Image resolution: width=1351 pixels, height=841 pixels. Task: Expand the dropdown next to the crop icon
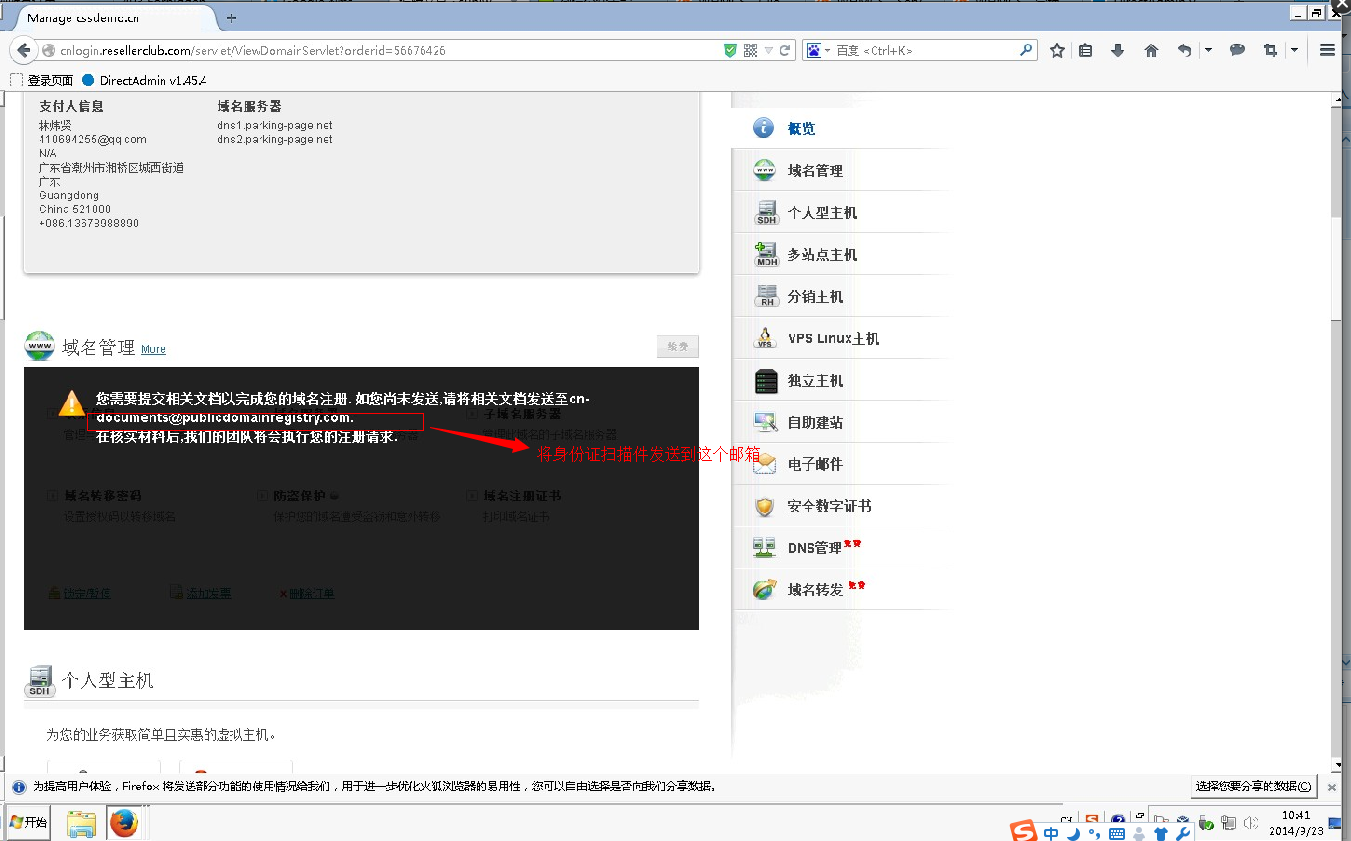click(x=1294, y=50)
